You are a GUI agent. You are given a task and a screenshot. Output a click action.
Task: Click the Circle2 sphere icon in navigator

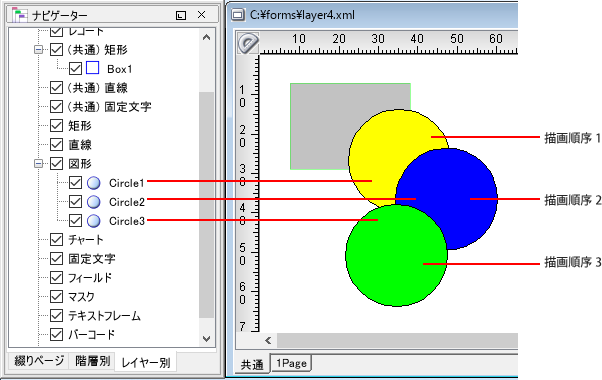(94, 202)
